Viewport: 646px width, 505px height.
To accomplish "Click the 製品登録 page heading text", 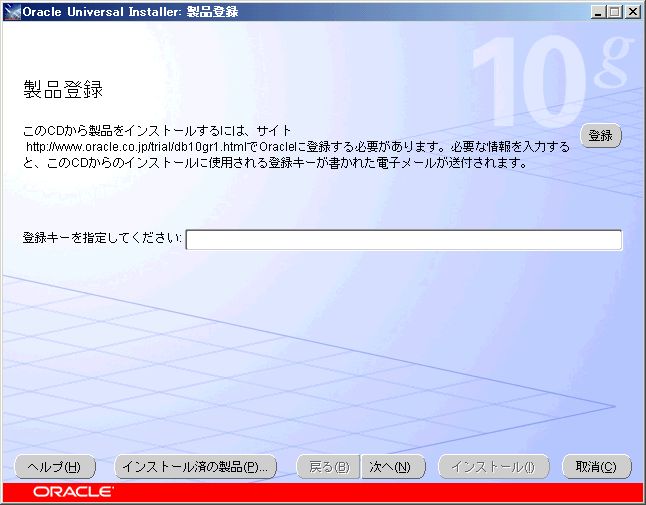I will tap(63, 89).
